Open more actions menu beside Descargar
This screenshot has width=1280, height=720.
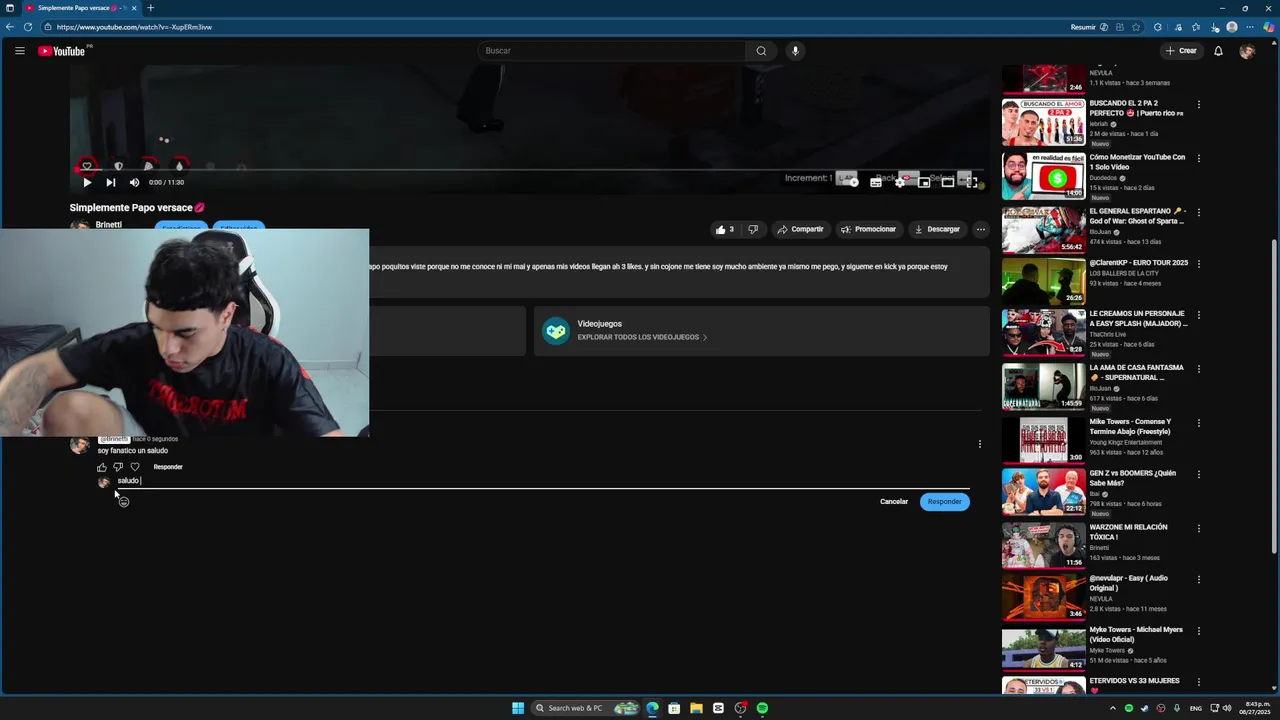980,229
